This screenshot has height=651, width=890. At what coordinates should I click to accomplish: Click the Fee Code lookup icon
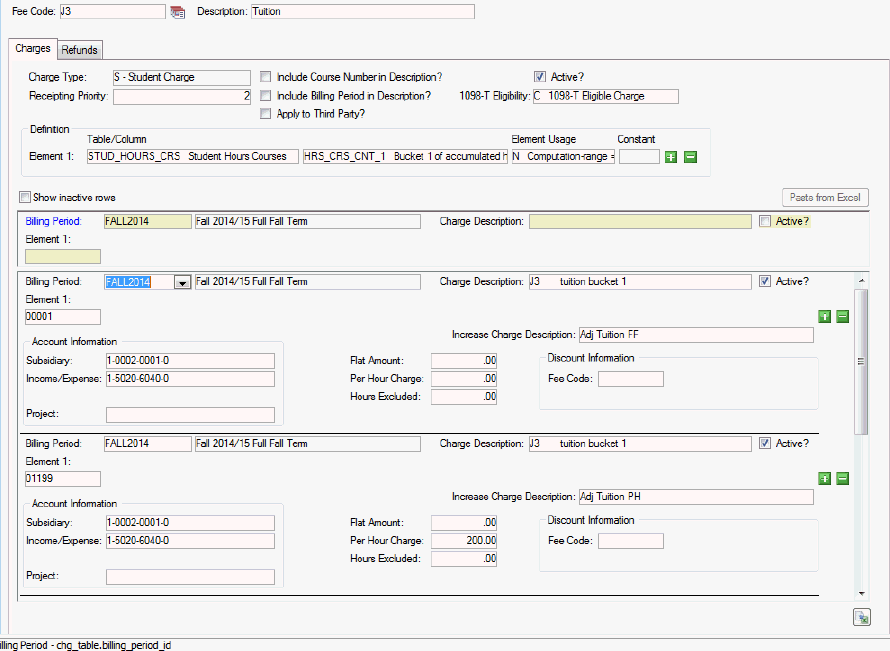178,12
